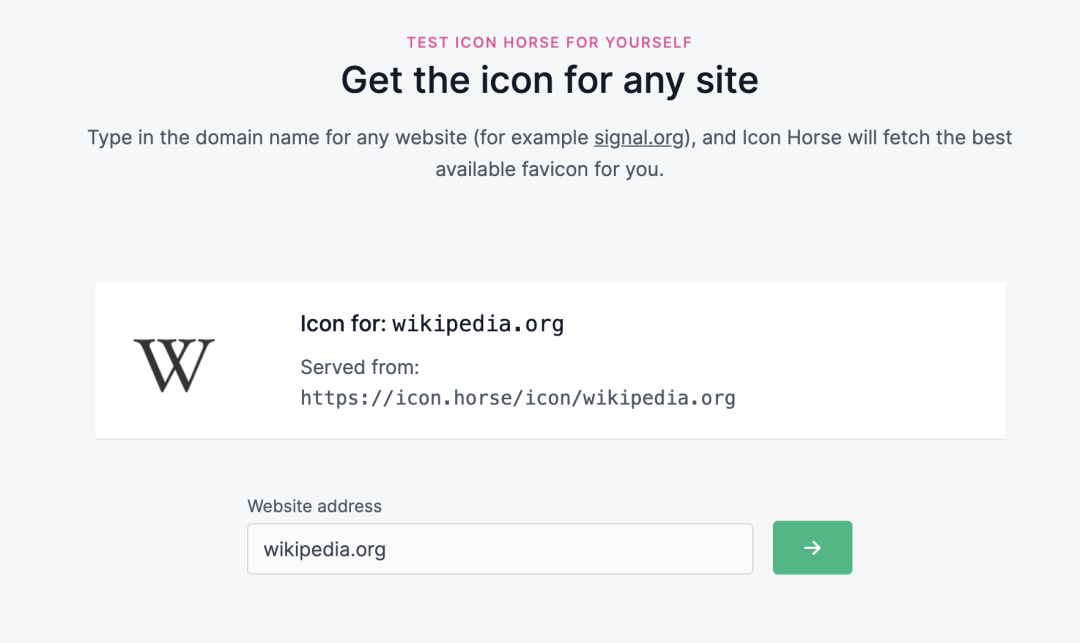Click the white arrow inside green button
The image size is (1080, 643).
pos(812,547)
